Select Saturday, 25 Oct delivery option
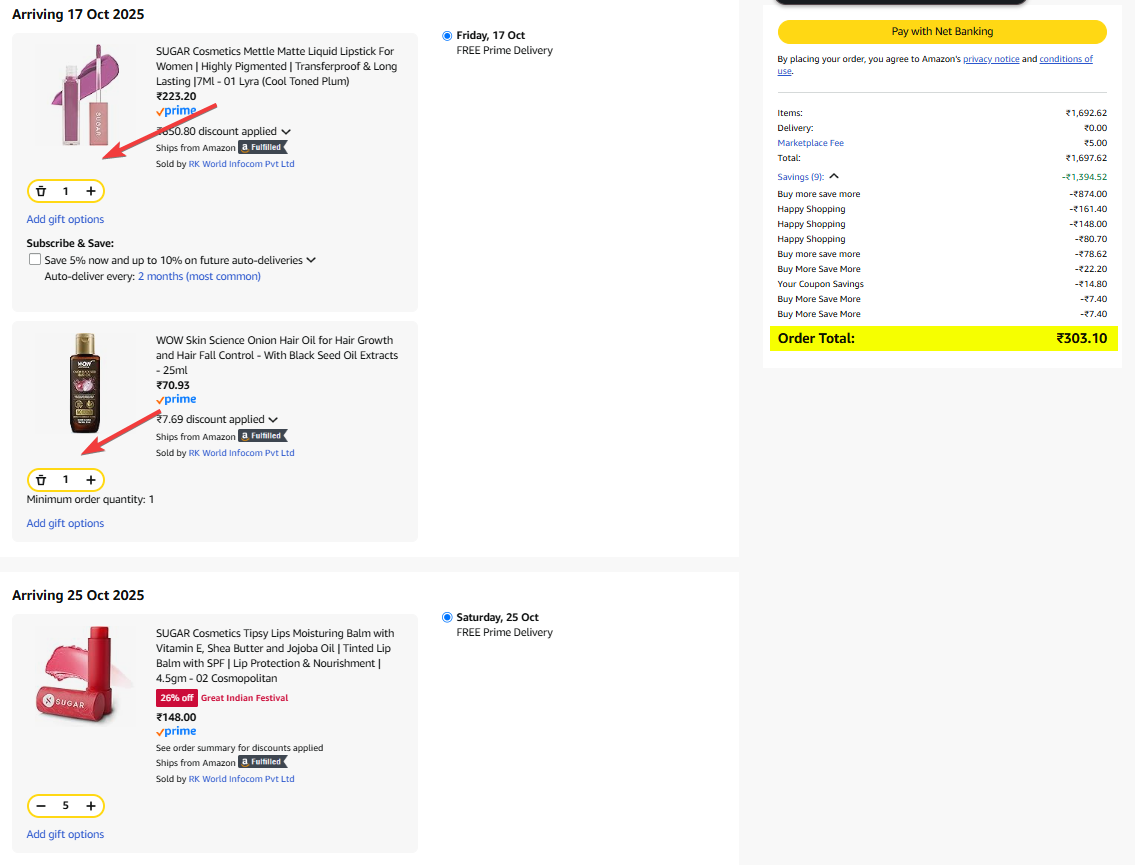This screenshot has height=865, width=1135. [447, 618]
